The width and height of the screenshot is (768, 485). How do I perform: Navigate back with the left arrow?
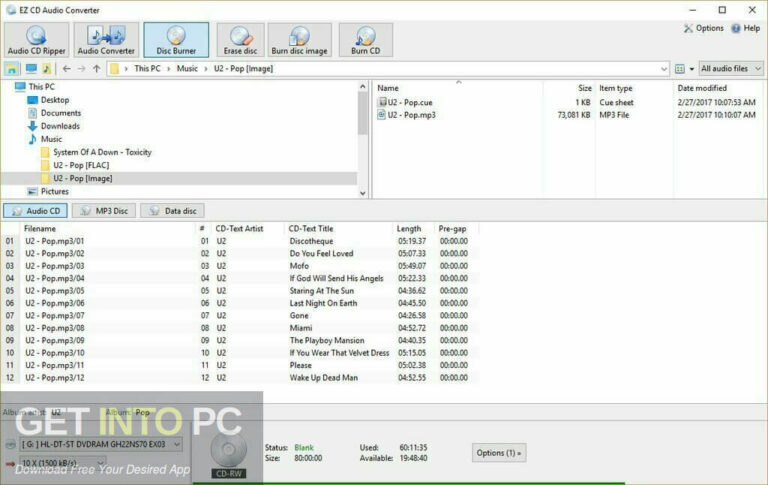coord(67,69)
